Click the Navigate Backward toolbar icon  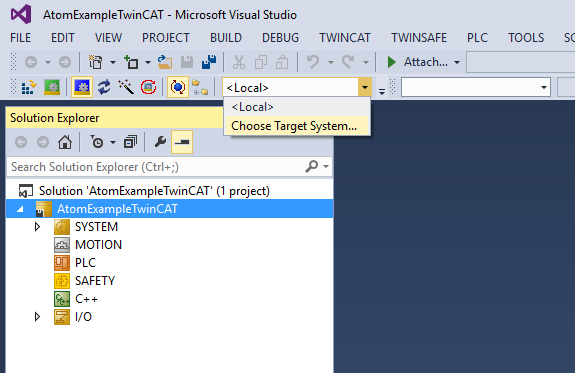[x=31, y=62]
